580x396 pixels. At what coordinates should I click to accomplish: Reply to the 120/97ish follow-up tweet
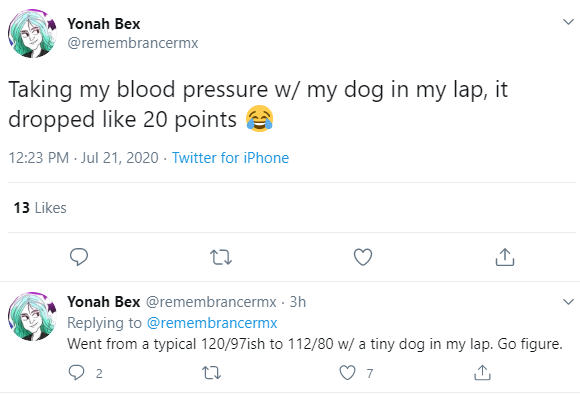click(x=77, y=373)
